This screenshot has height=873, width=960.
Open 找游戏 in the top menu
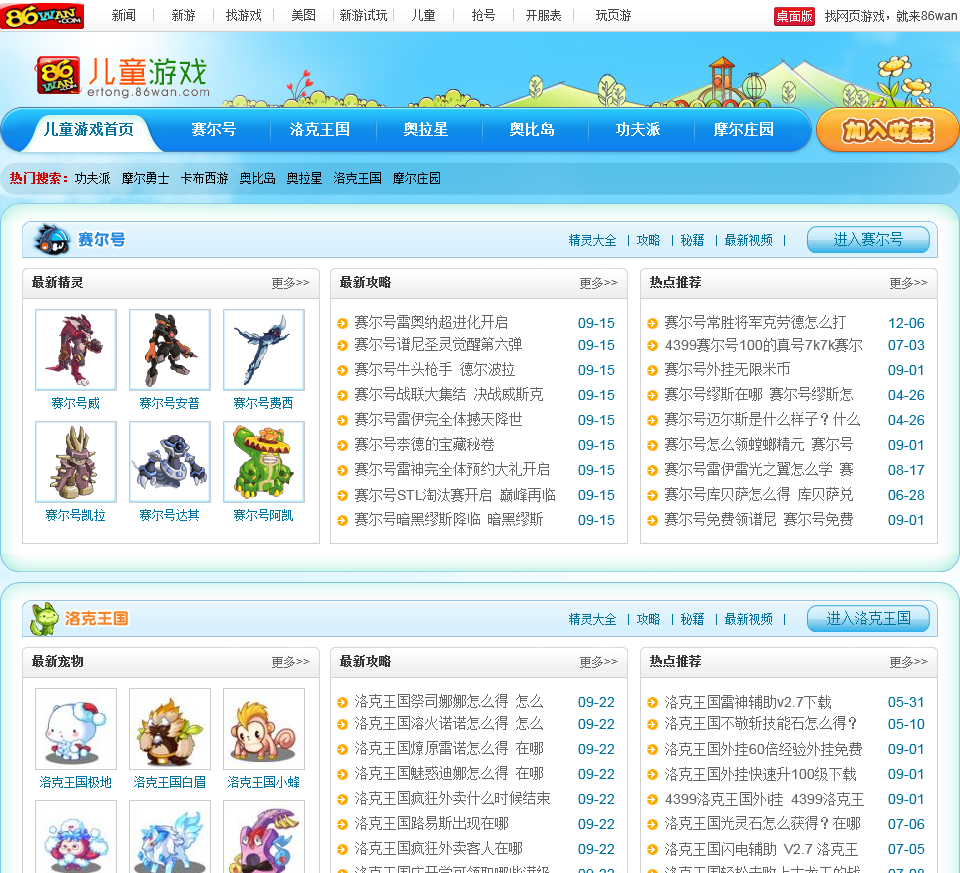click(x=243, y=15)
